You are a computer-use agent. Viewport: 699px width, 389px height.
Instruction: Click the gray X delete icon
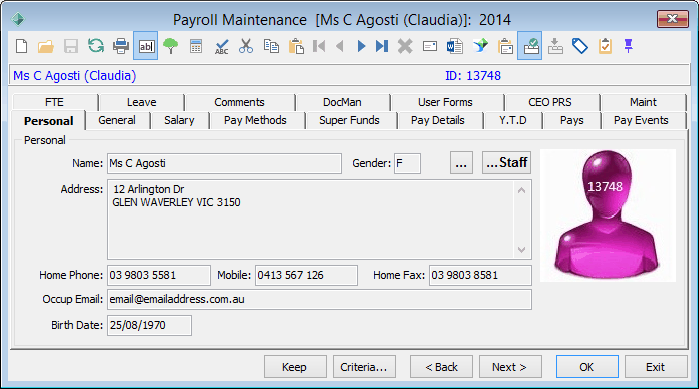click(x=405, y=46)
